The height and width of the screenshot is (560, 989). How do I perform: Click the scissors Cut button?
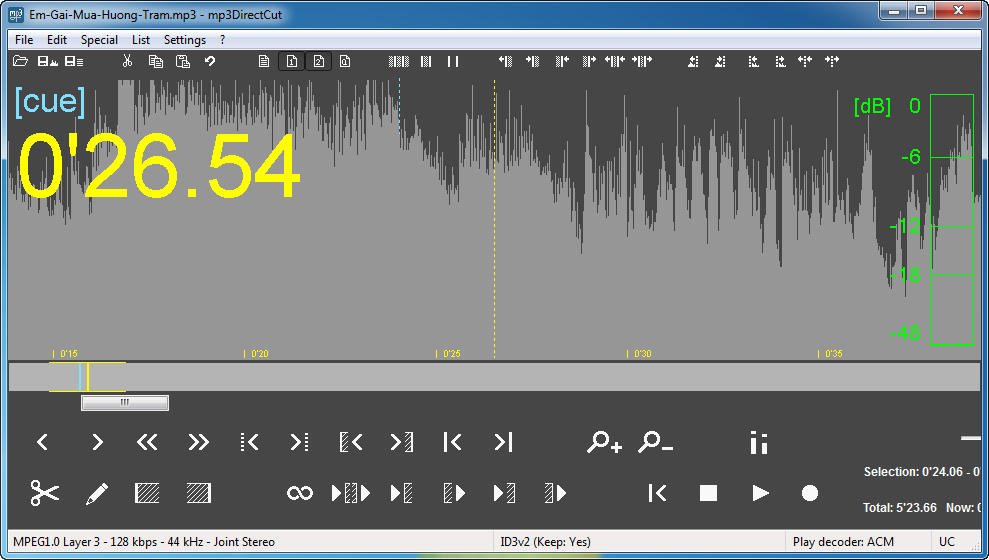45,493
